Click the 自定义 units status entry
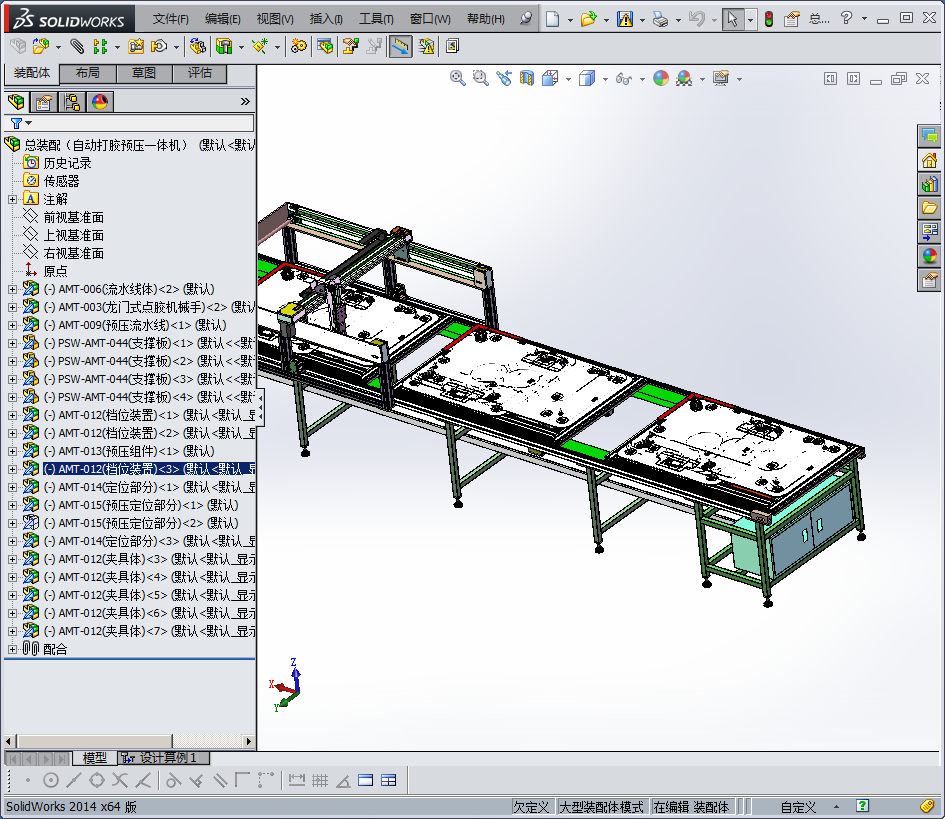Image resolution: width=945 pixels, height=819 pixels. 798,806
